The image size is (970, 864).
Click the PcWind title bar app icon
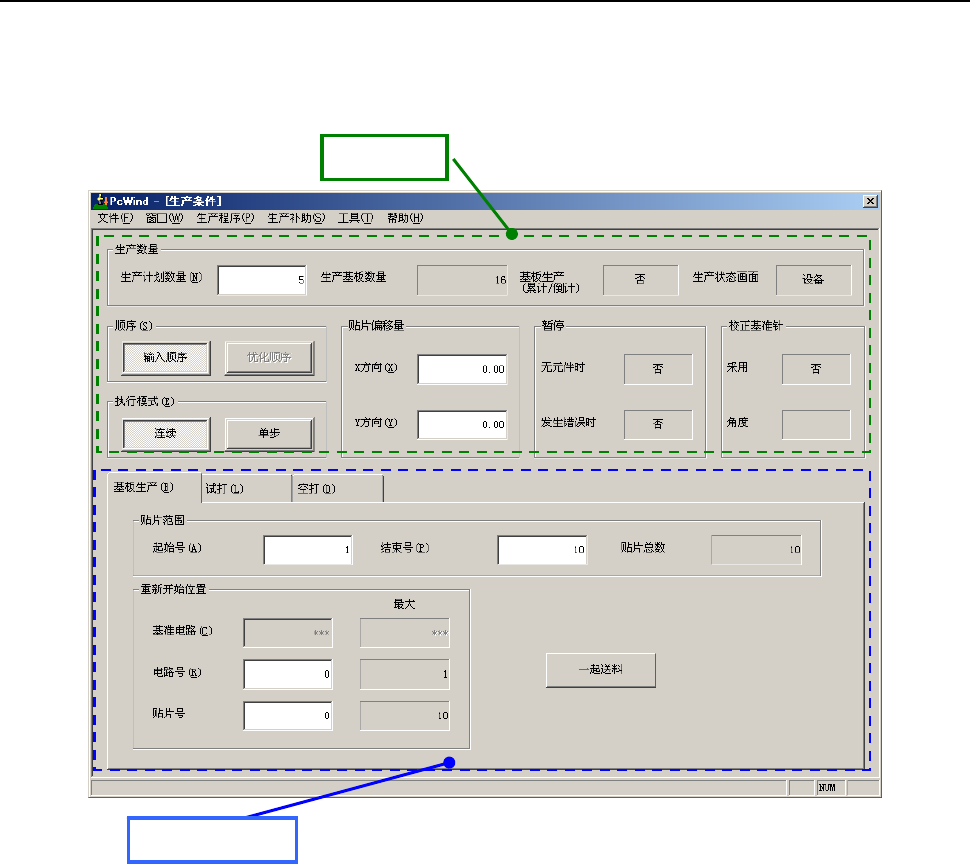(x=101, y=201)
